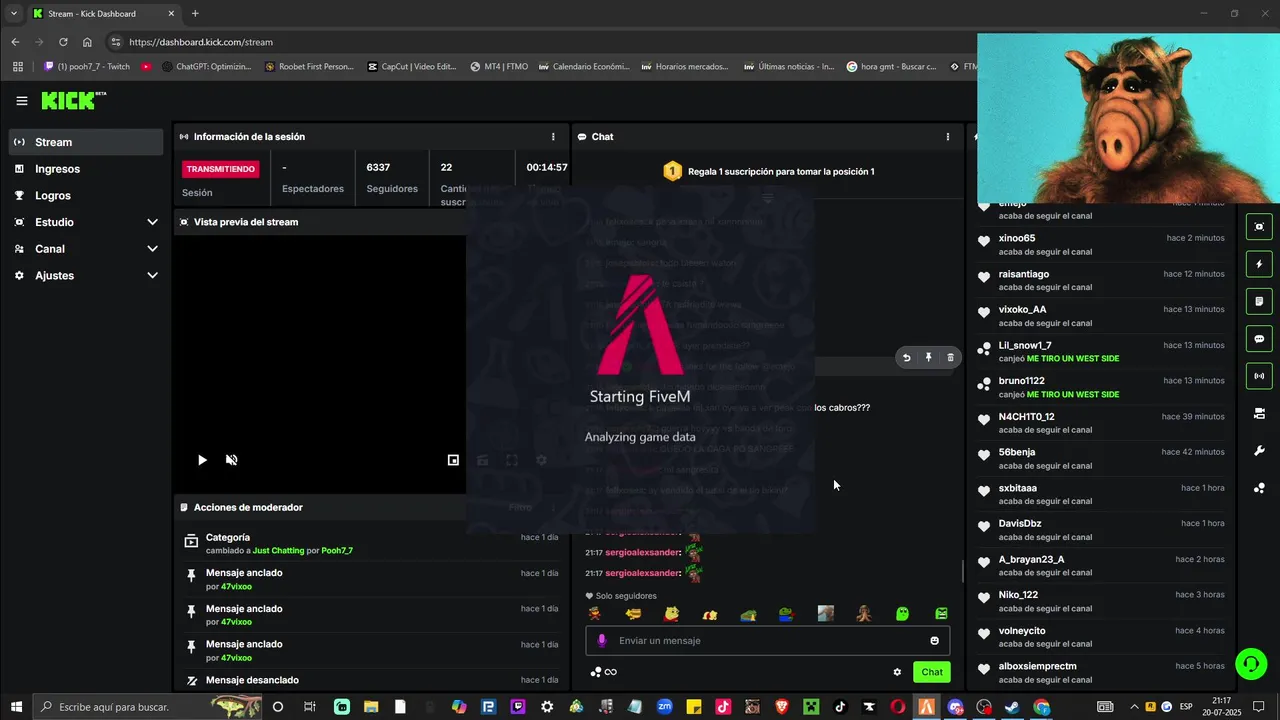Select Stream in the left sidebar
The height and width of the screenshot is (720, 1280).
[86, 142]
